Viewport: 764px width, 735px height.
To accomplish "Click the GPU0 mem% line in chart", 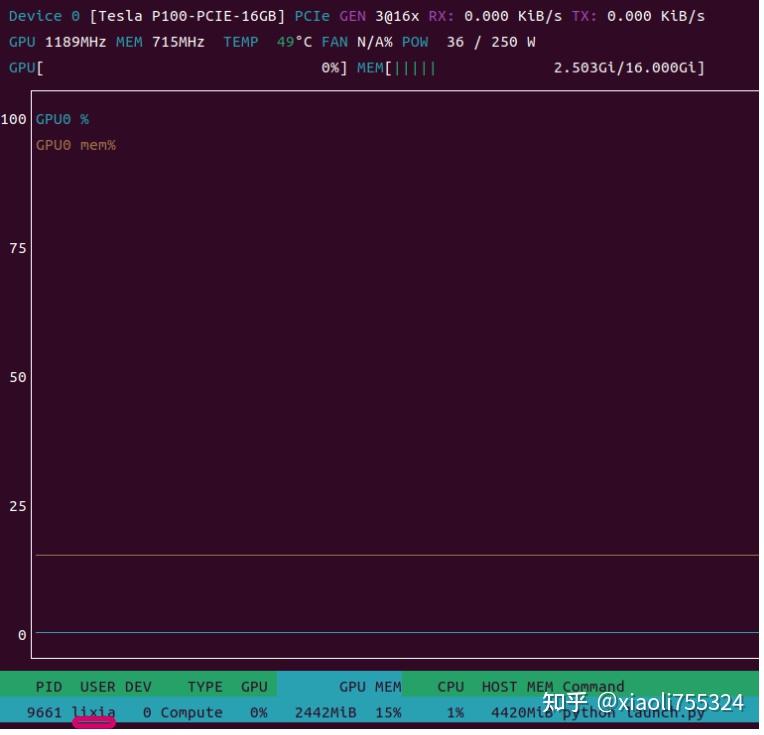I will tap(397, 556).
